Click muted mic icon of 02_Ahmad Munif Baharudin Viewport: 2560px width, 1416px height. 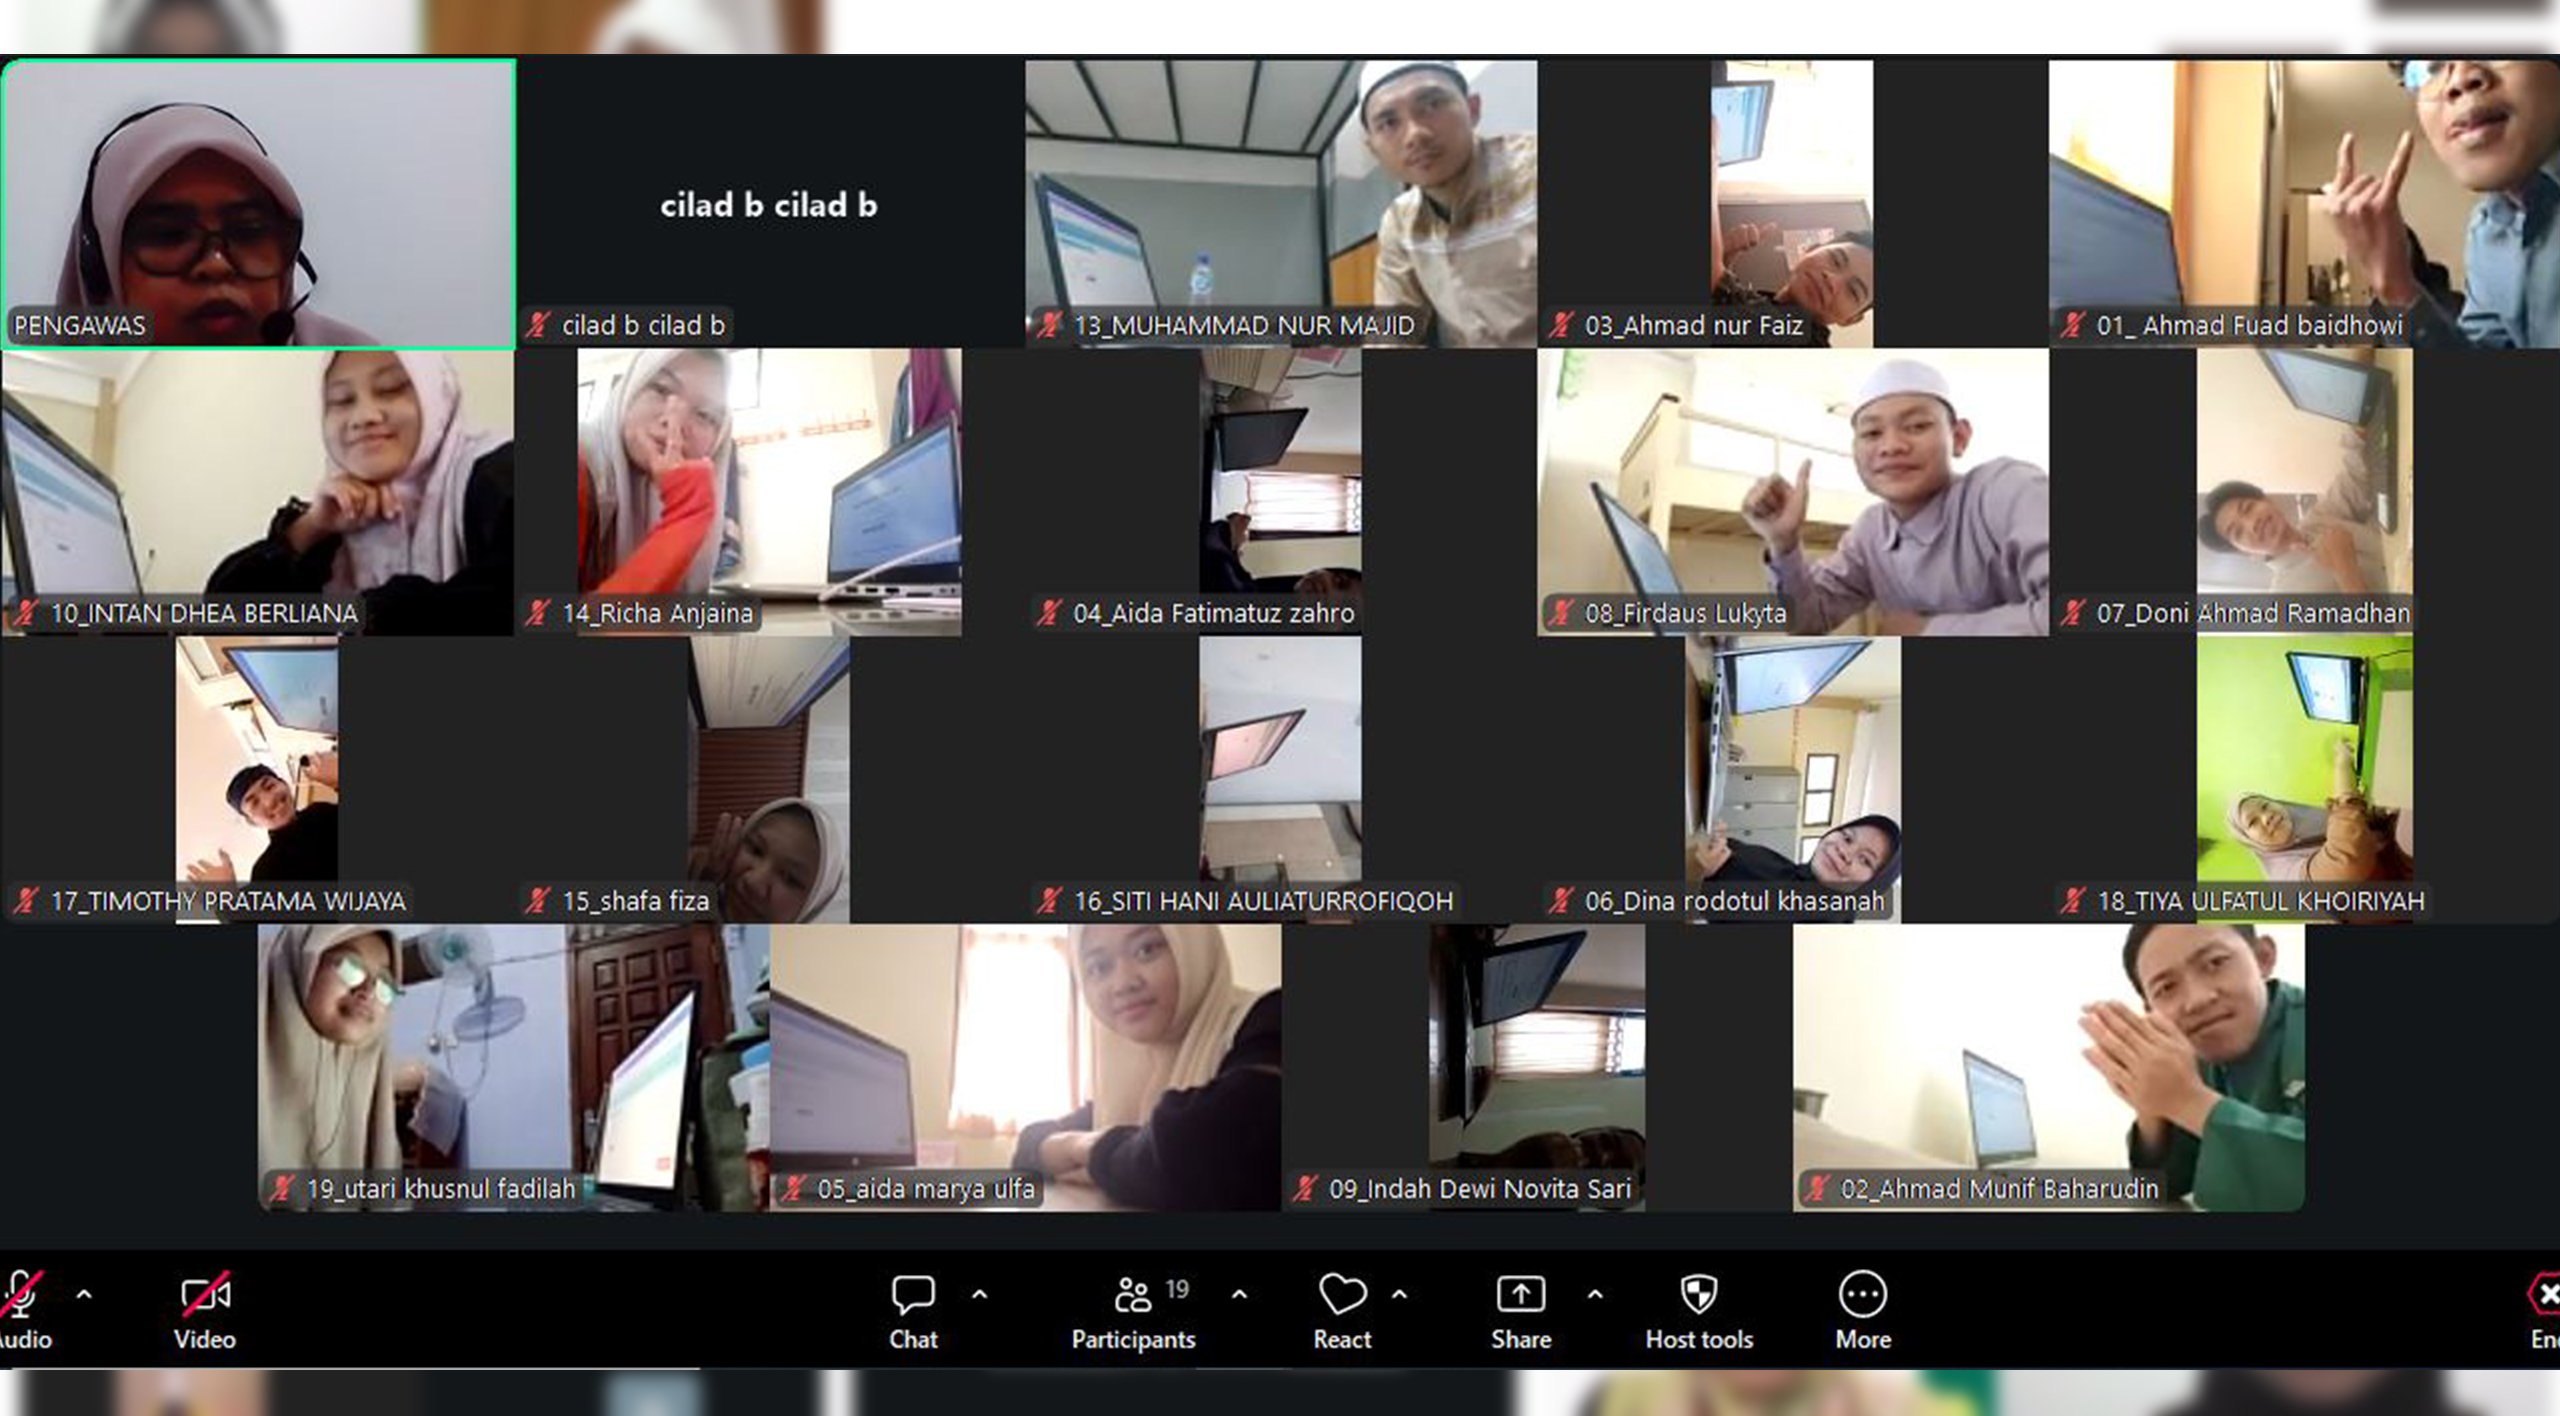[x=1817, y=1188]
